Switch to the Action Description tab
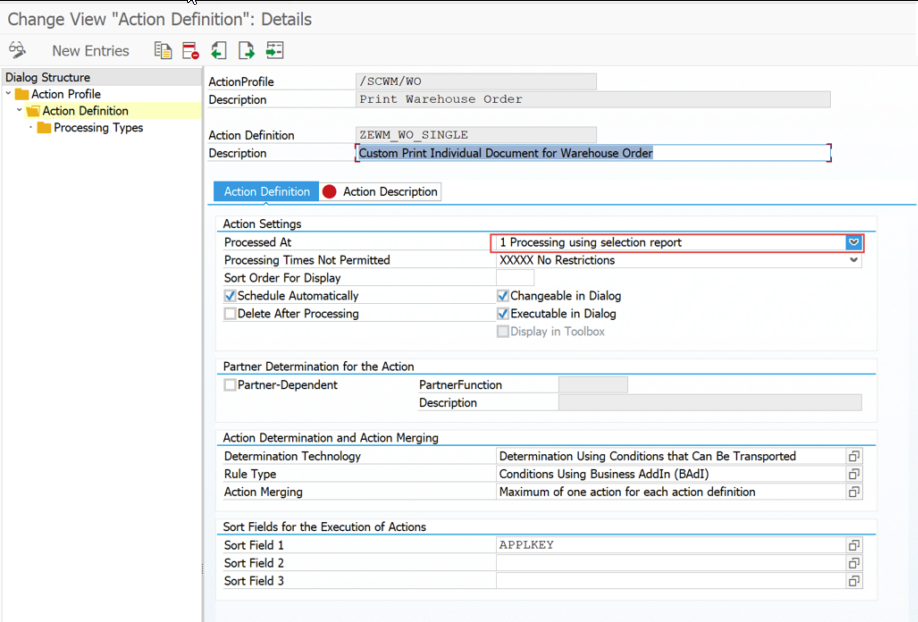 [x=381, y=192]
